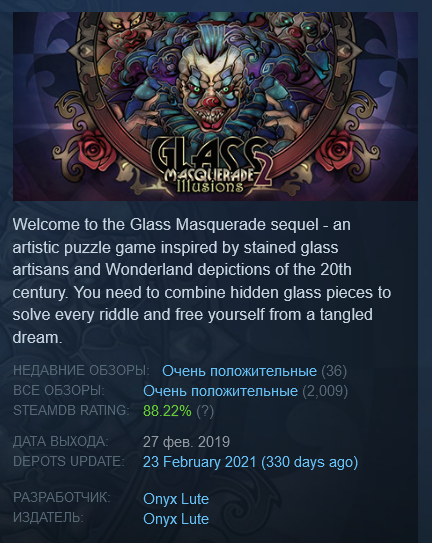This screenshot has height=543, width=432.
Task: Click the 'Glass Masquerade 2 Illusions' logo in the banner
Action: coord(211,166)
